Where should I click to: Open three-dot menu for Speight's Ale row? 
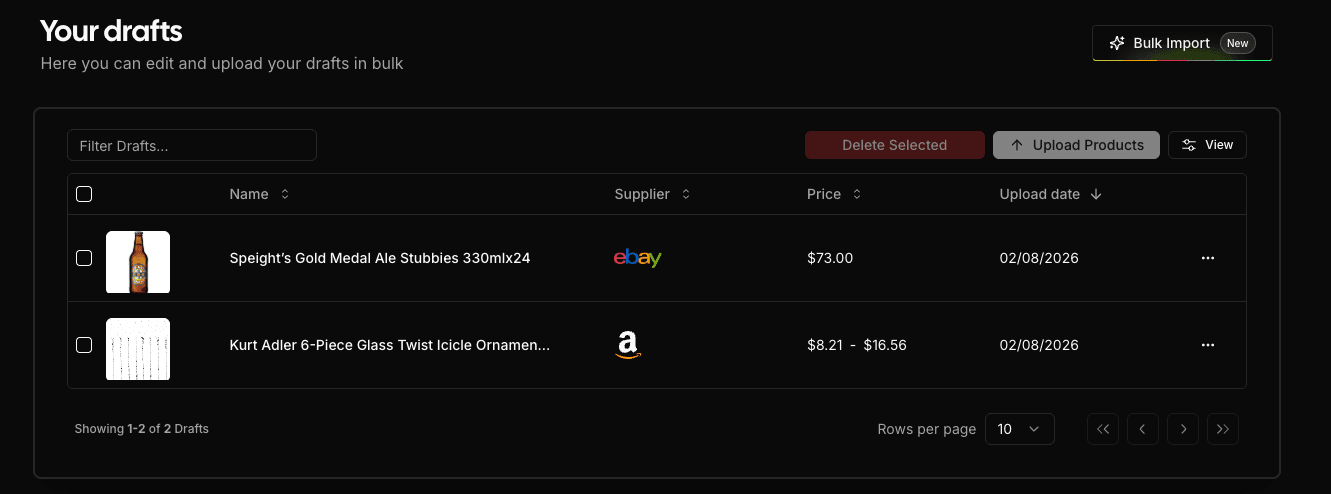(1207, 258)
